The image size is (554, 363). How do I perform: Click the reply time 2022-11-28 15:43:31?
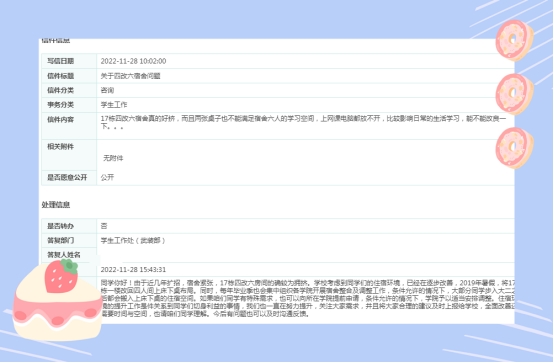pyautogui.click(x=133, y=270)
